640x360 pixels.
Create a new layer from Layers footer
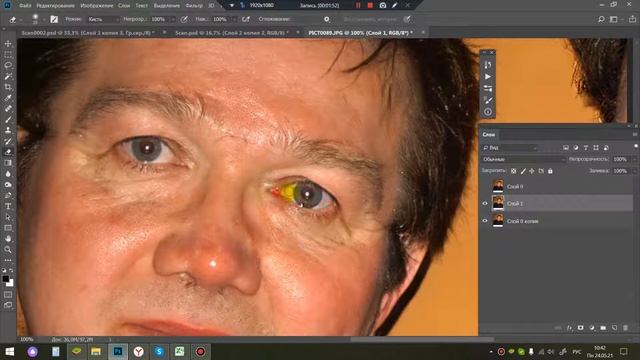click(614, 328)
